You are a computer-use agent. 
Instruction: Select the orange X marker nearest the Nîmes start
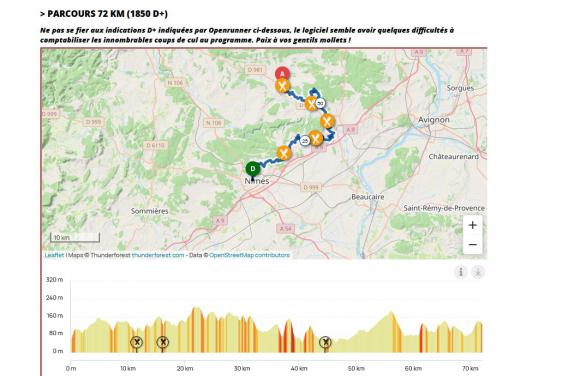click(x=284, y=153)
